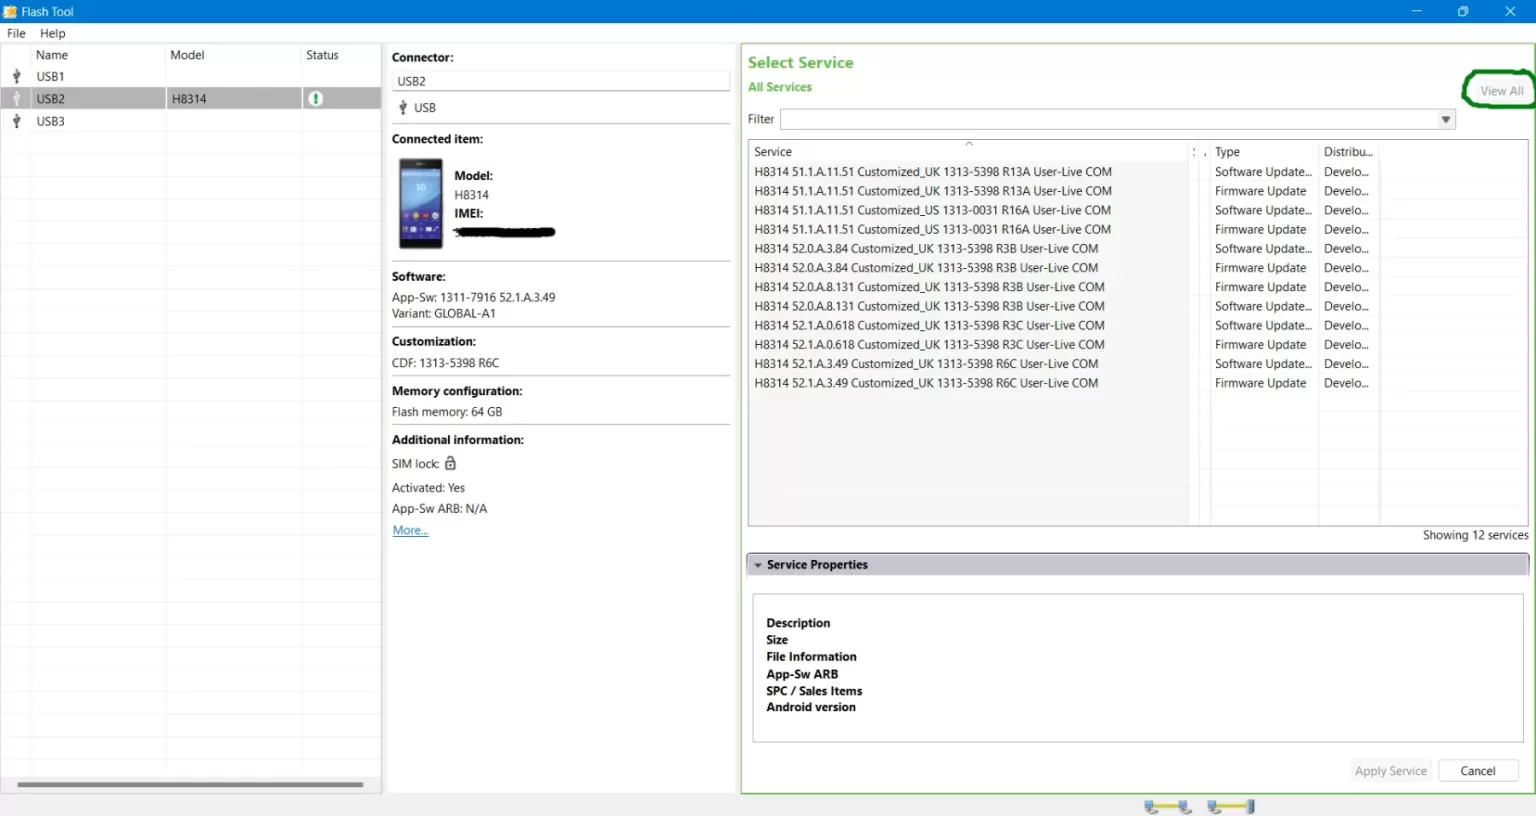Click the left connection icon in the status bar
The height and width of the screenshot is (816, 1536).
pos(1168,806)
